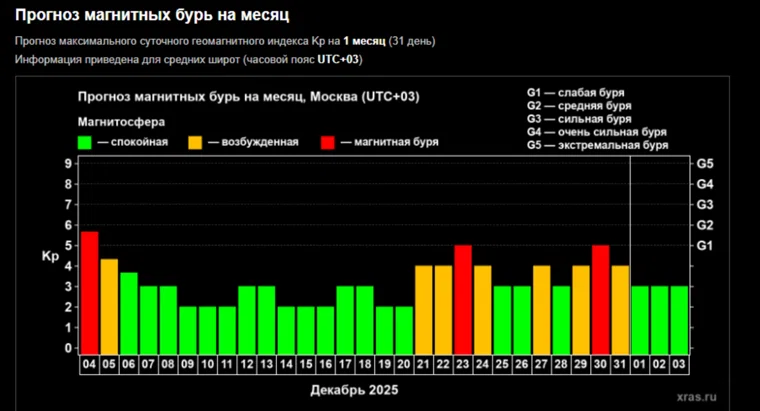
Task: Click the green bar above date 12
Action: click(247, 318)
